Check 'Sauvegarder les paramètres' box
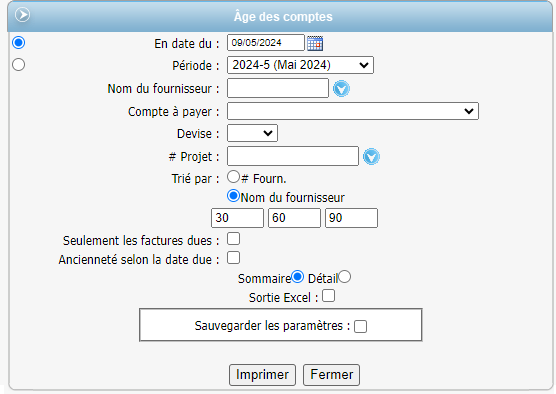Viewport: 556px width, 394px height. [x=360, y=327]
